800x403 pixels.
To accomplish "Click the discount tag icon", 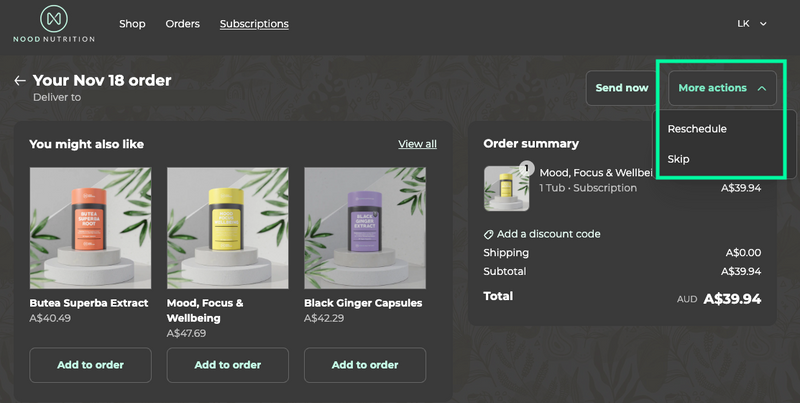I will pos(488,234).
